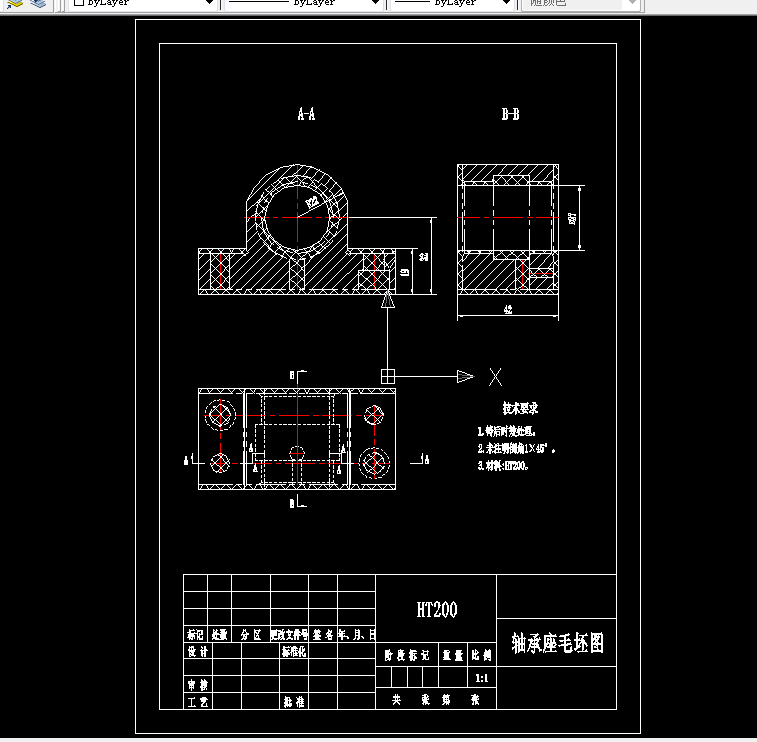Image resolution: width=757 pixels, height=742 pixels.
Task: Select the UCS origin square icon
Action: tap(388, 376)
